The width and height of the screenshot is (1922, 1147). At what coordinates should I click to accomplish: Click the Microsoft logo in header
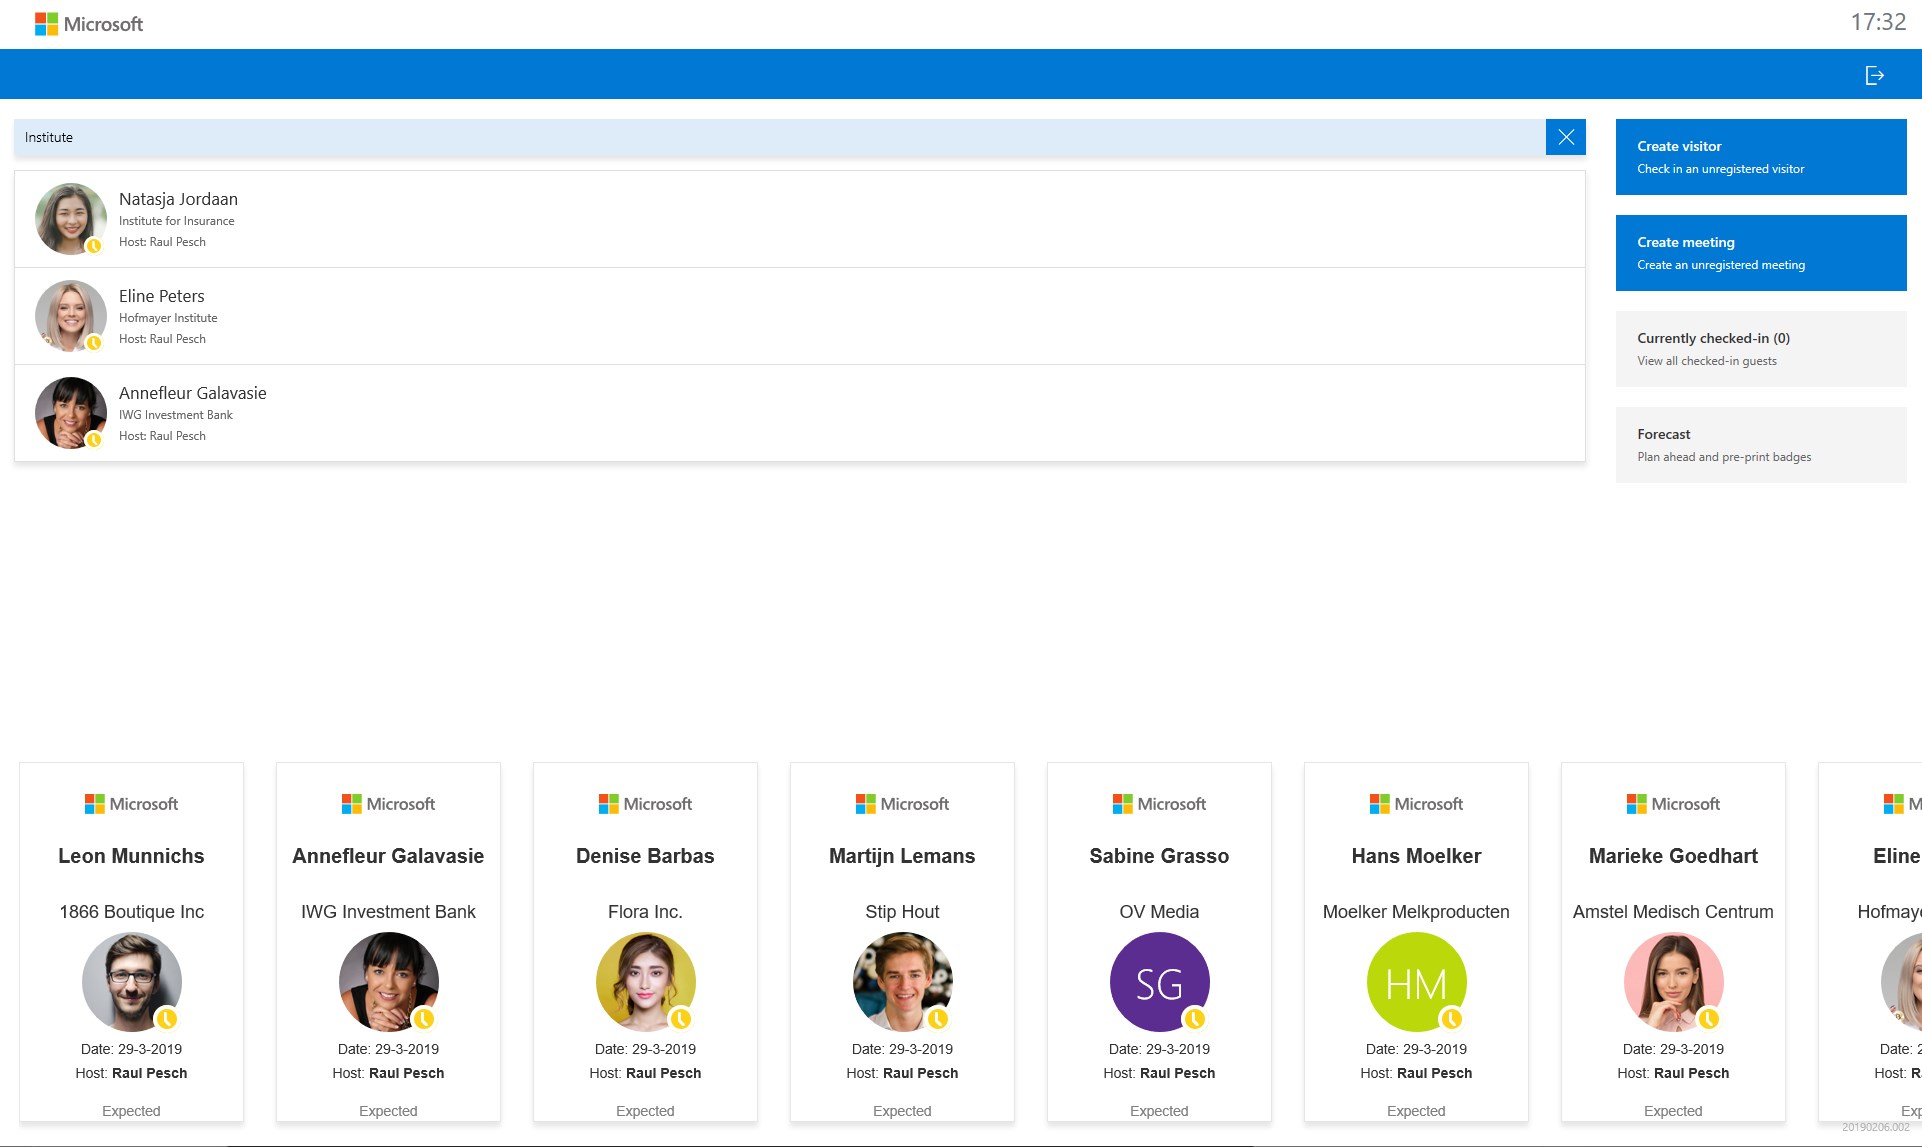(x=89, y=24)
